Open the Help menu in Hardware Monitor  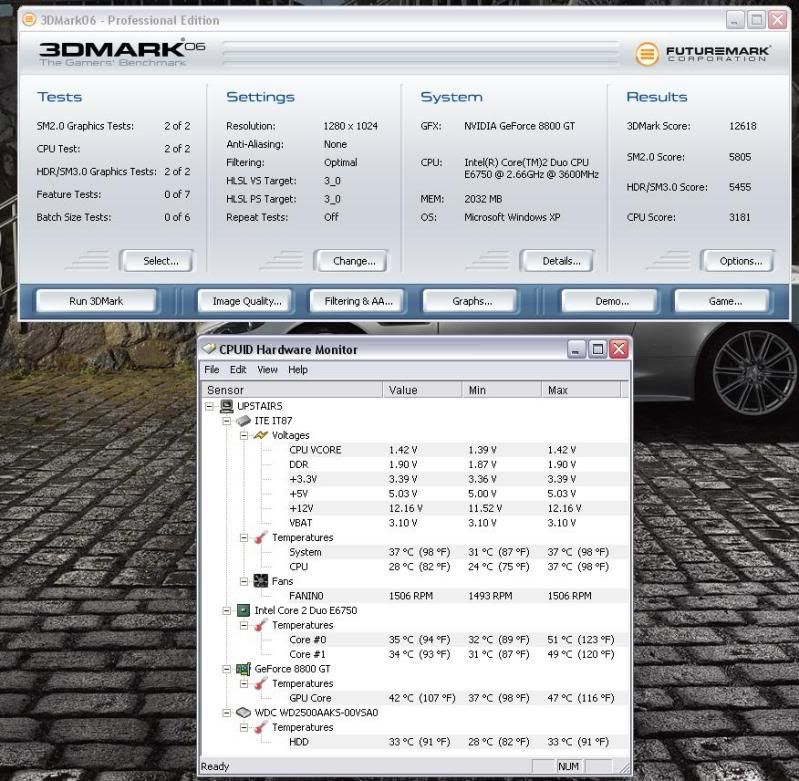click(x=298, y=369)
